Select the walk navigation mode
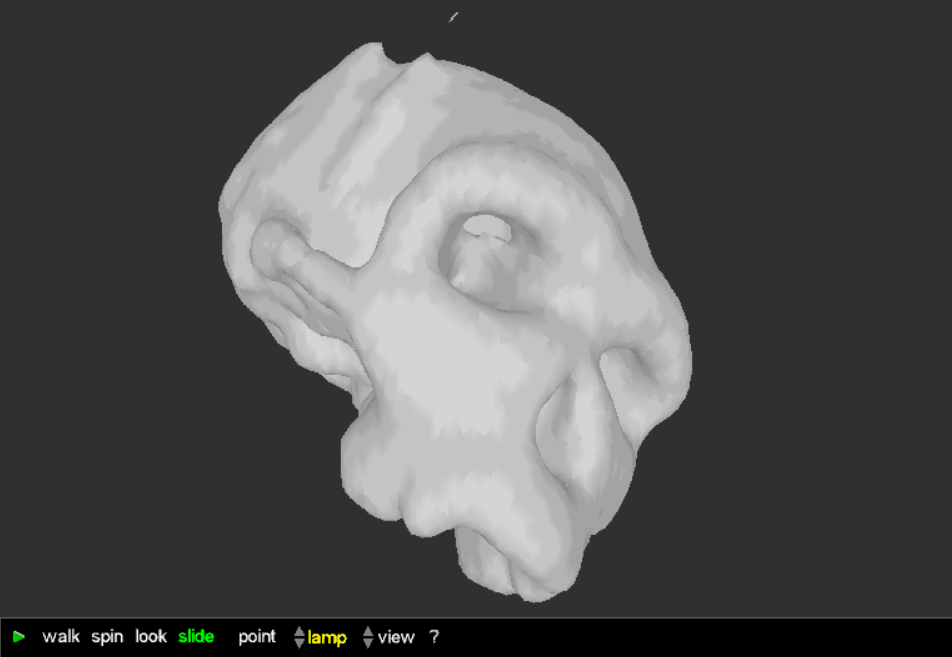 coord(61,636)
